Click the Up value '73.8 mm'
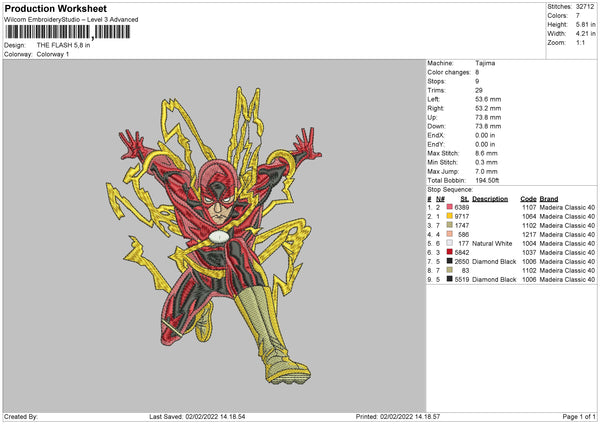Image resolution: width=600 pixels, height=424 pixels. click(488, 117)
